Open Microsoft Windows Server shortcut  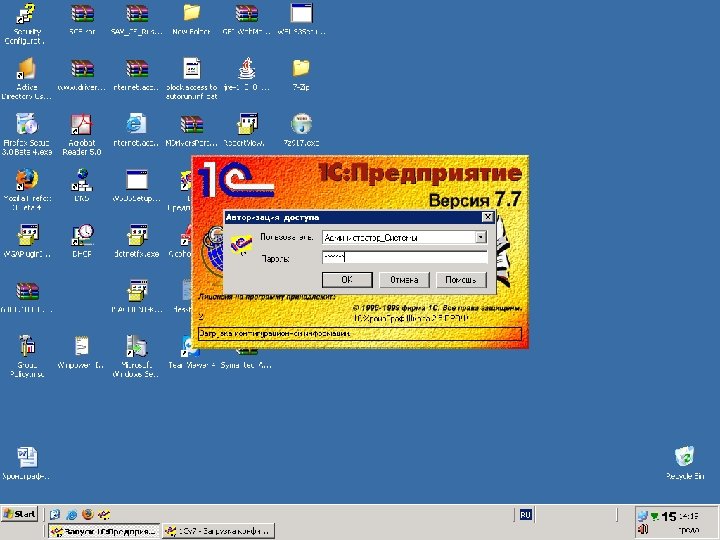tap(136, 356)
